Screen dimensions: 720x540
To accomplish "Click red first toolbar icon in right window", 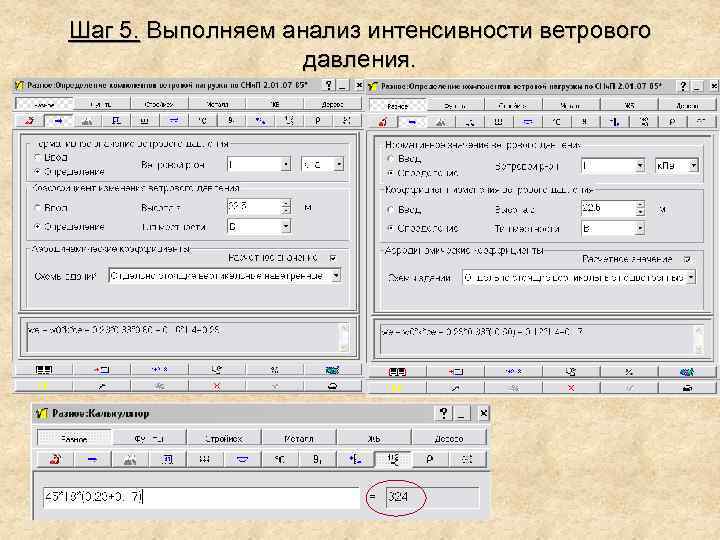I will [383, 122].
